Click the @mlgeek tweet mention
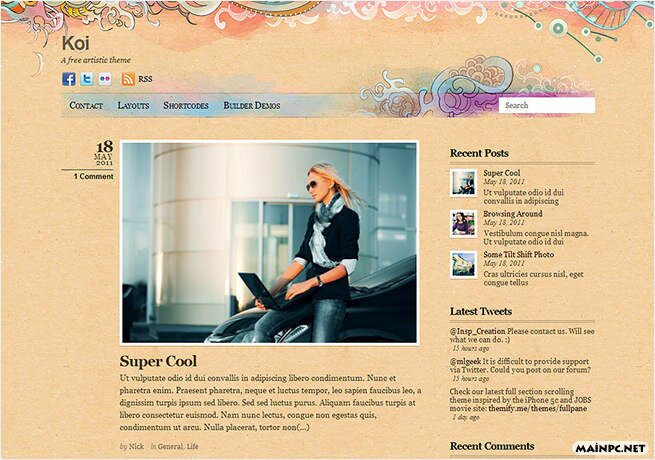 click(465, 361)
